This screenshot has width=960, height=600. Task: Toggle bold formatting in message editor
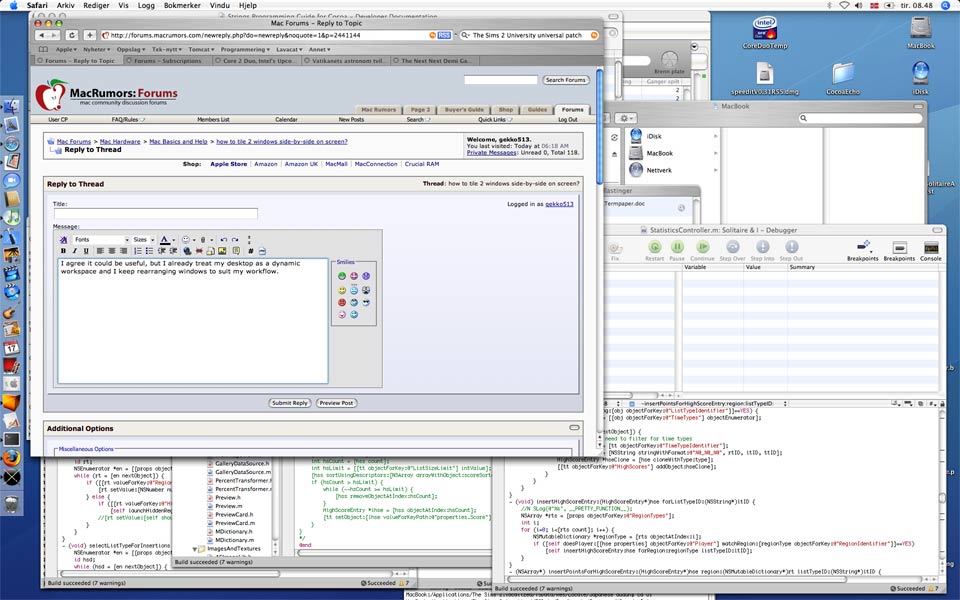(x=63, y=251)
